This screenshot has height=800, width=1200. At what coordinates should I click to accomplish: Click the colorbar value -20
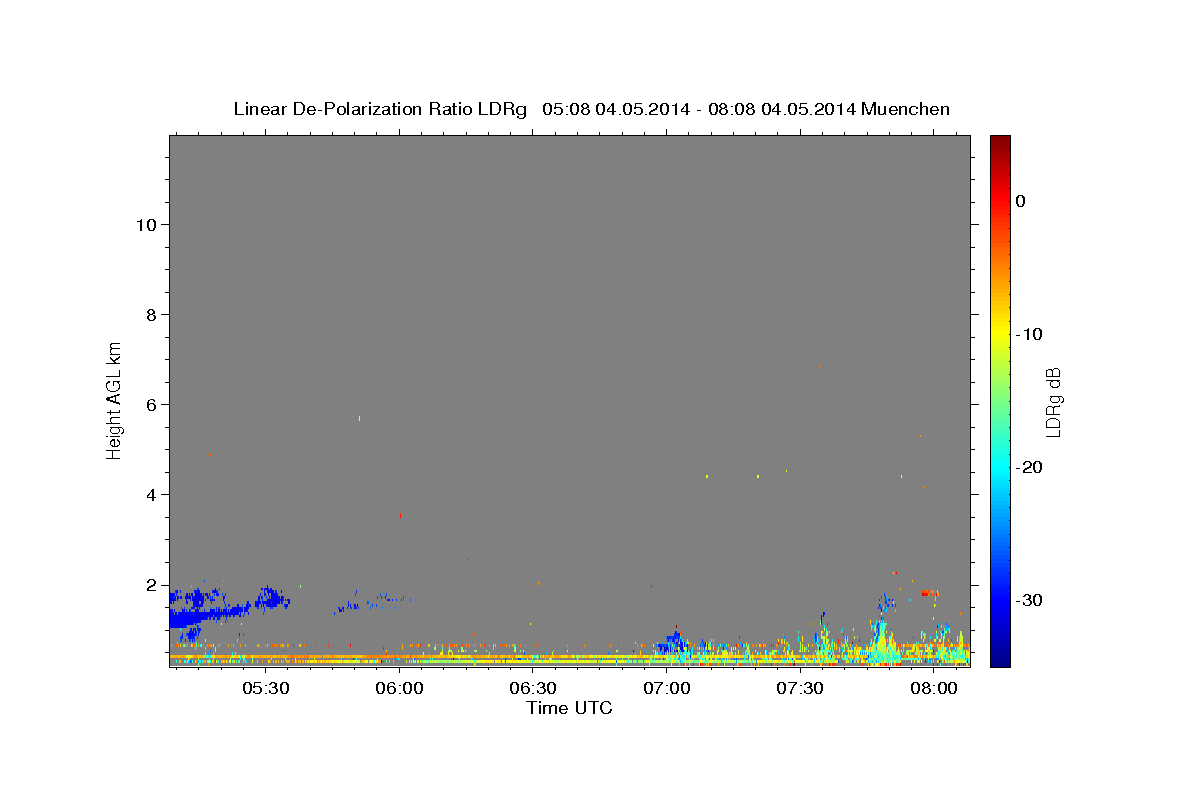[1030, 467]
